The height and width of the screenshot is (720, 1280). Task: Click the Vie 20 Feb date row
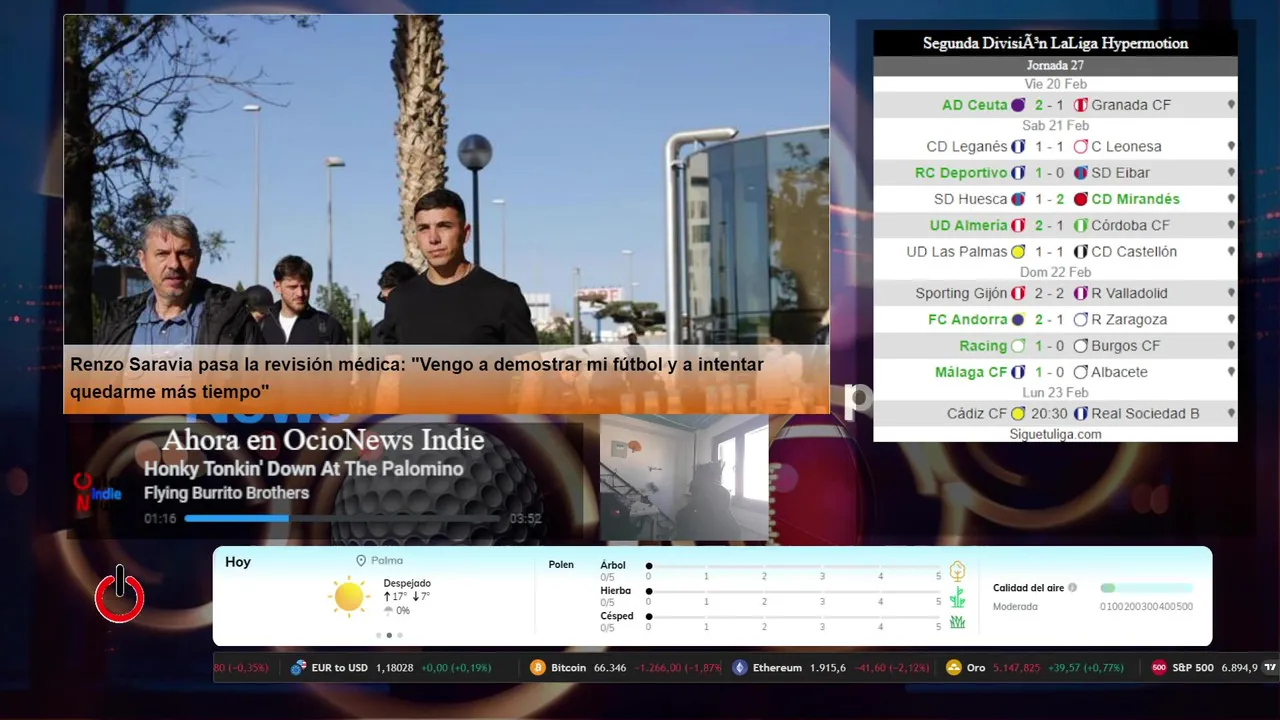pos(1055,84)
